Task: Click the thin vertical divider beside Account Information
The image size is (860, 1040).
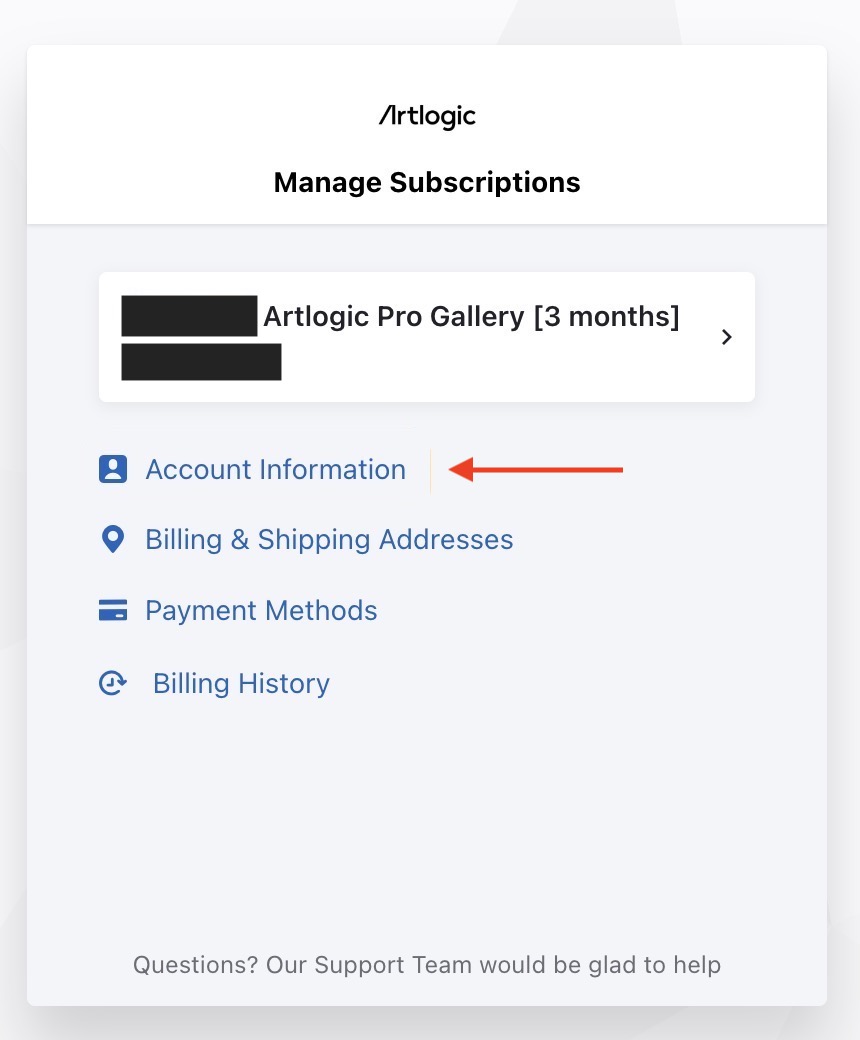Action: pos(430,471)
